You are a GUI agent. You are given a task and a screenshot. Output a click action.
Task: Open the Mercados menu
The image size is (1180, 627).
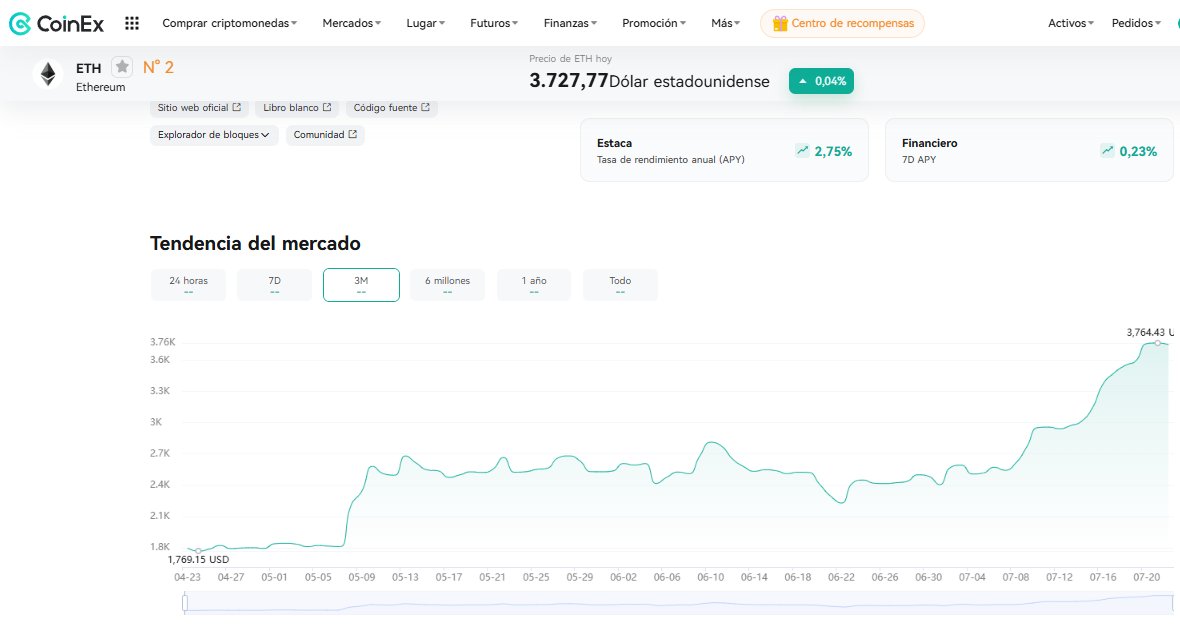tap(351, 22)
